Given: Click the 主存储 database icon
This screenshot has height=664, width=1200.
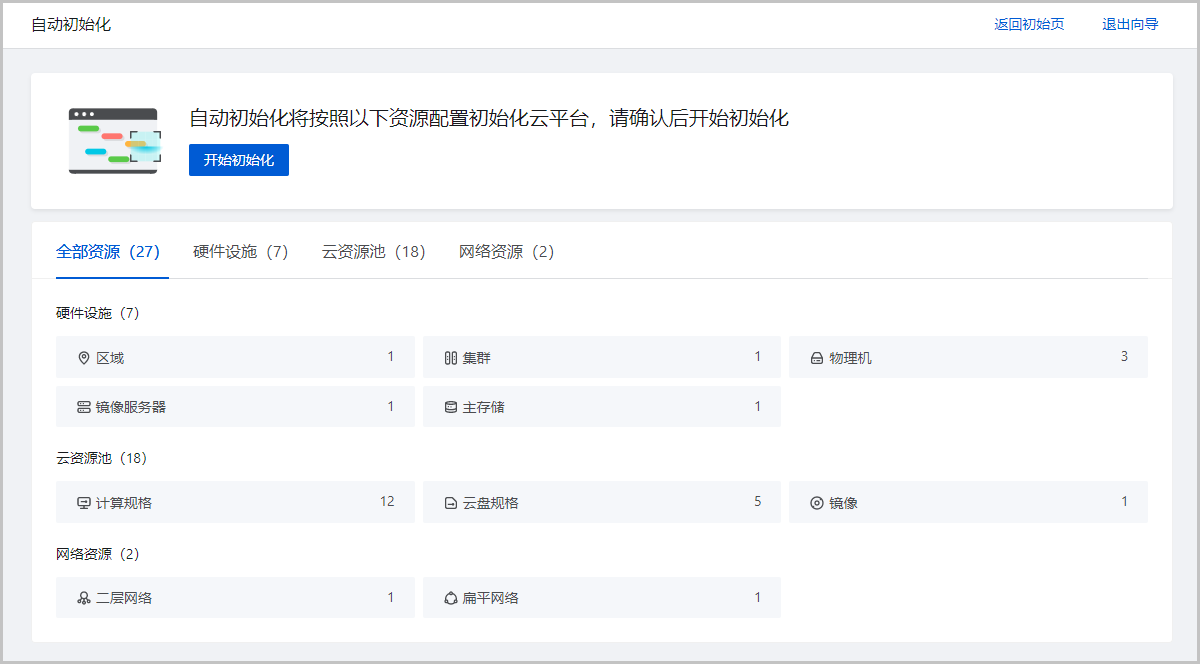Looking at the screenshot, I should pyautogui.click(x=450, y=407).
